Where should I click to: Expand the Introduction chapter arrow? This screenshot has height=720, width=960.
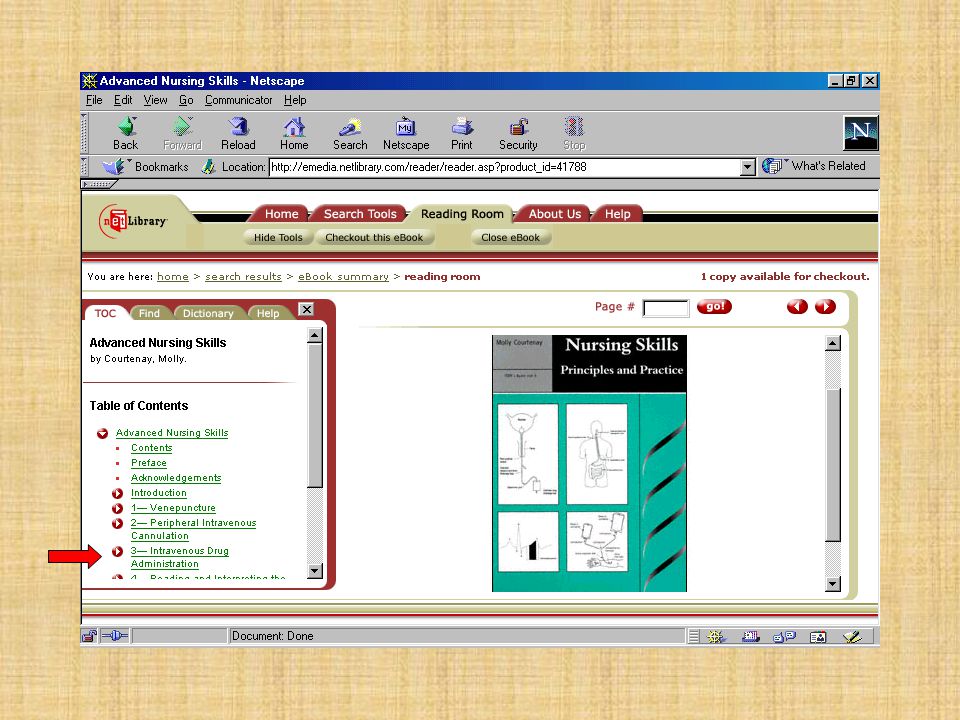click(118, 493)
